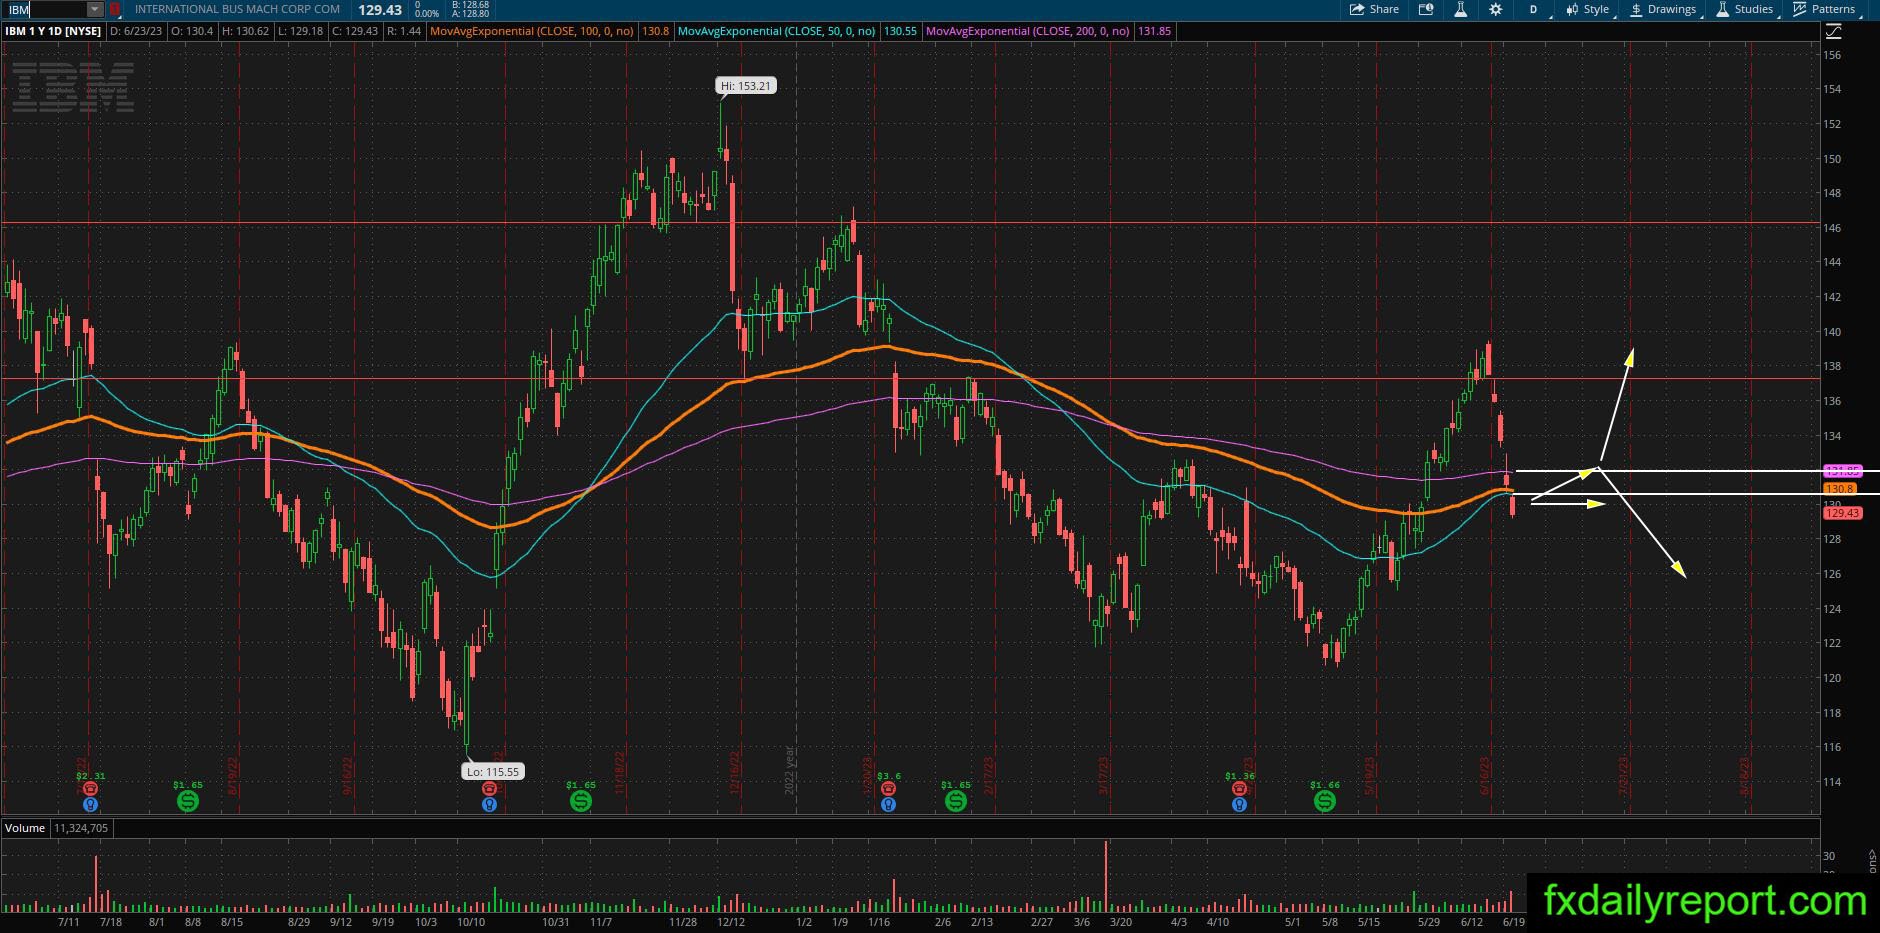This screenshot has width=1880, height=933.
Task: Click the blue lightbulb icon under $1.36 earnings
Action: point(1239,804)
